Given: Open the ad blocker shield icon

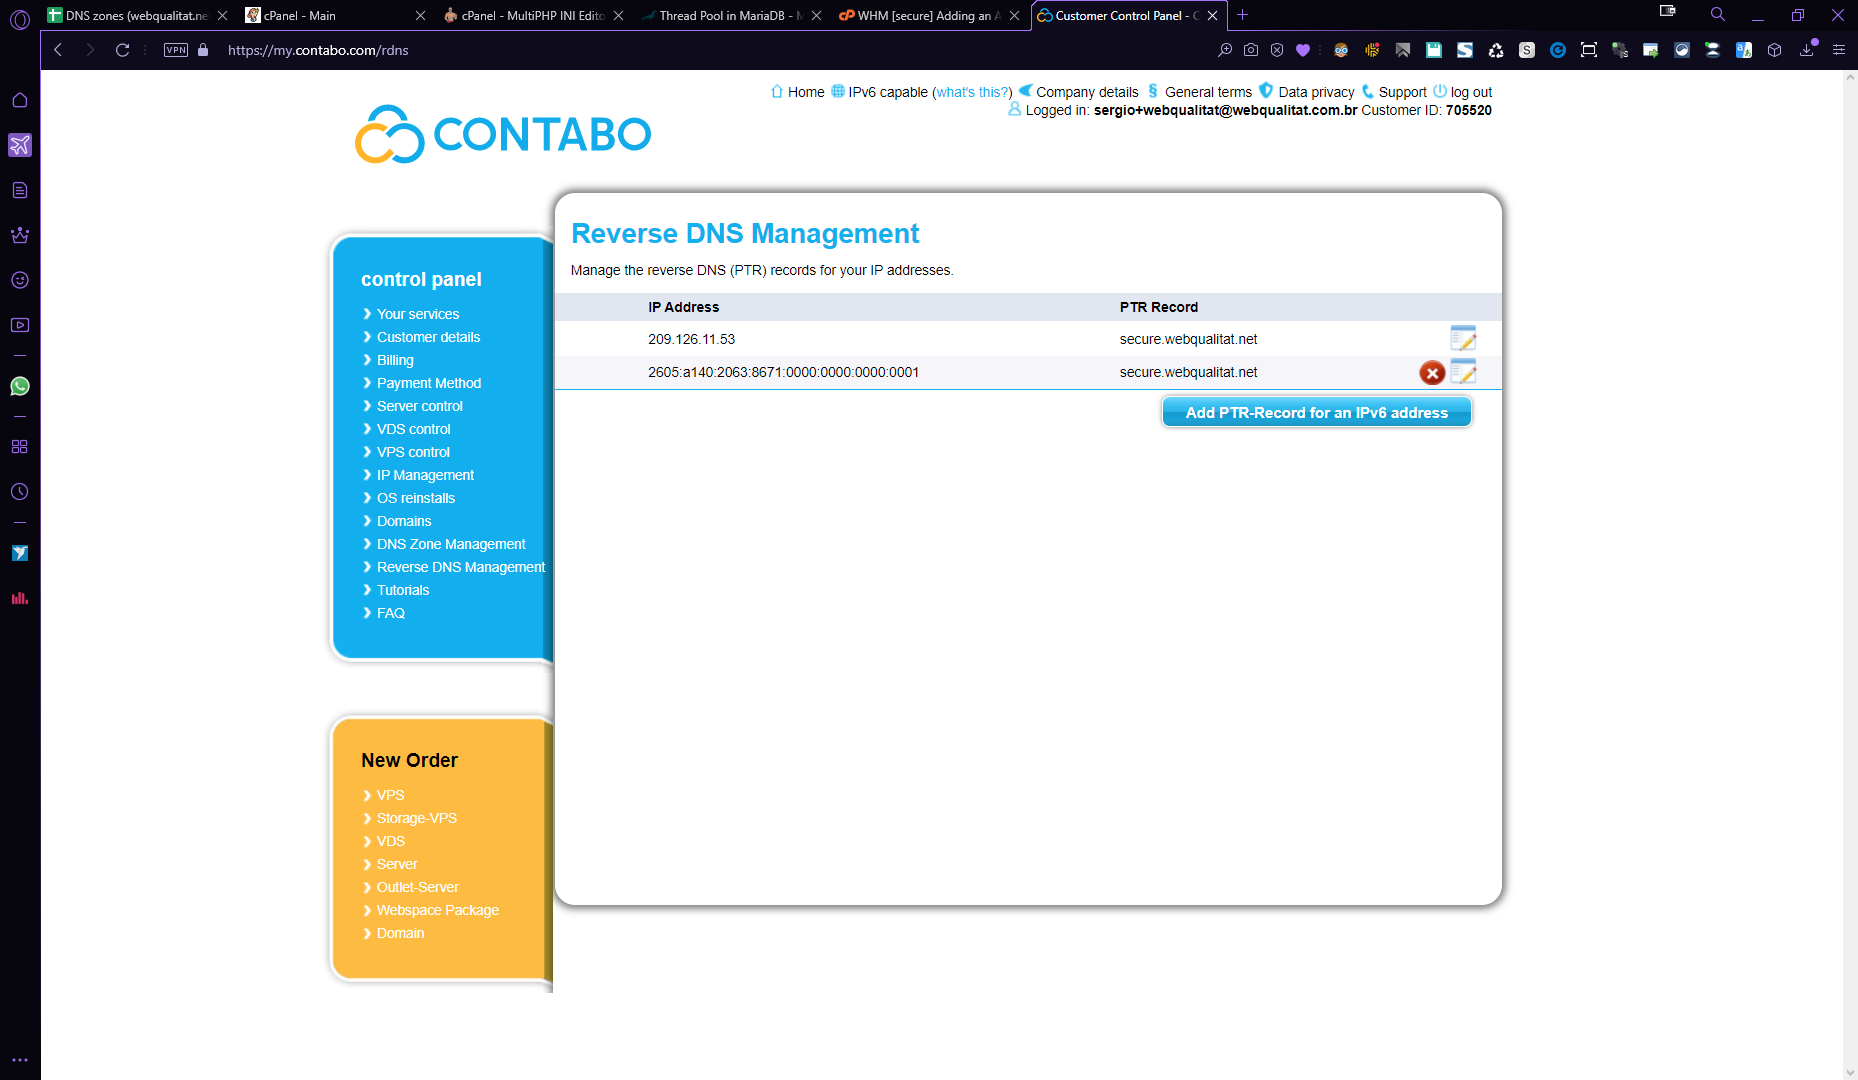Looking at the screenshot, I should (x=1277, y=50).
